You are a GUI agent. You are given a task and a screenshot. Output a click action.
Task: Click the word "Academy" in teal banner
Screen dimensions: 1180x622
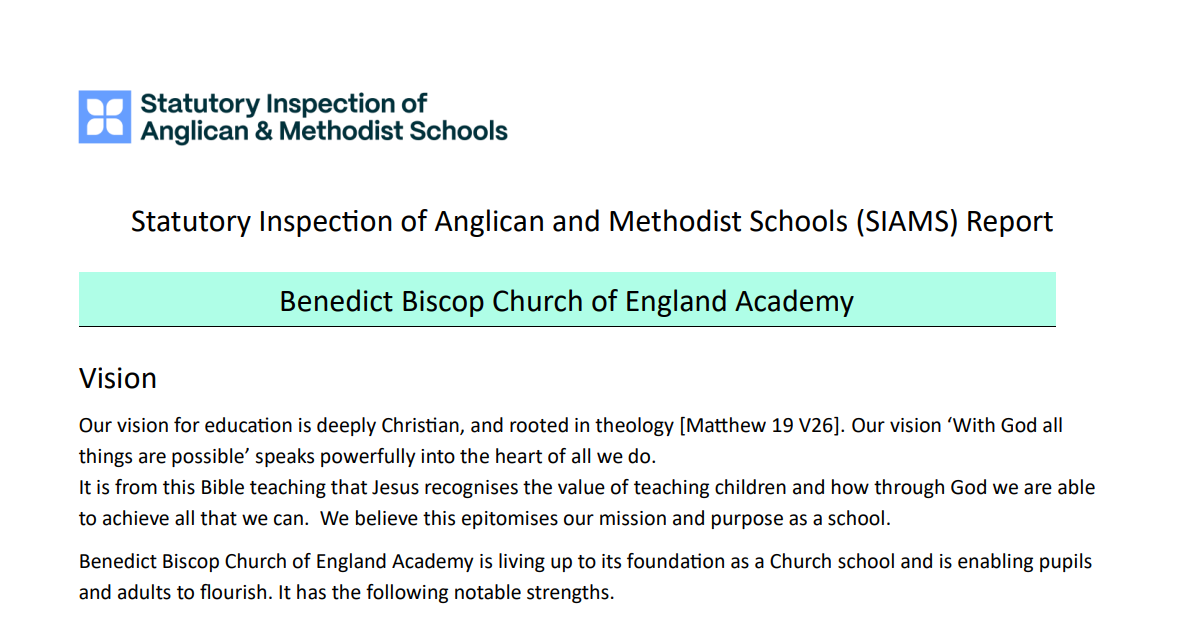tap(794, 302)
